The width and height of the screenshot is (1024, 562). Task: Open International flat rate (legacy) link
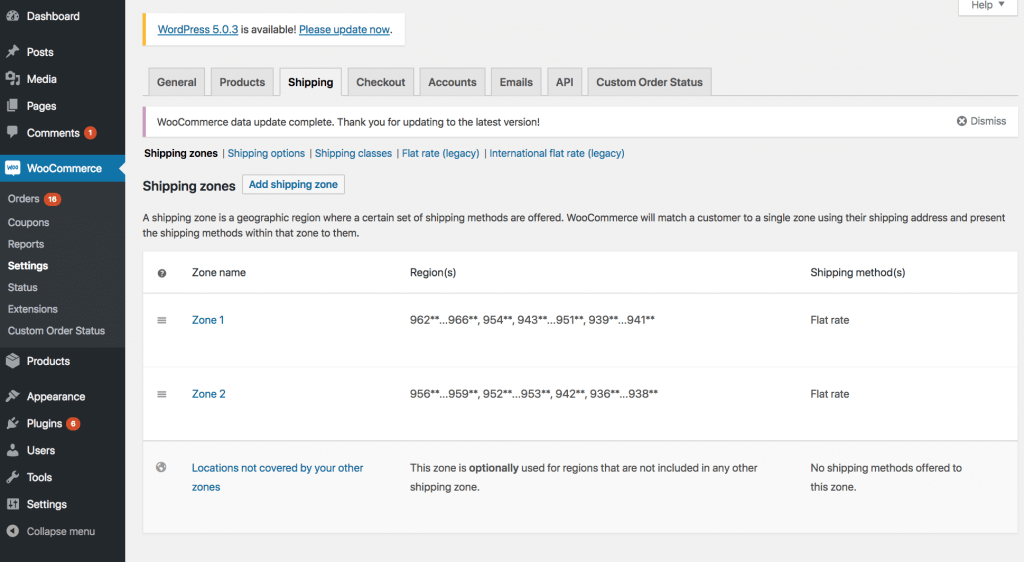click(x=557, y=153)
